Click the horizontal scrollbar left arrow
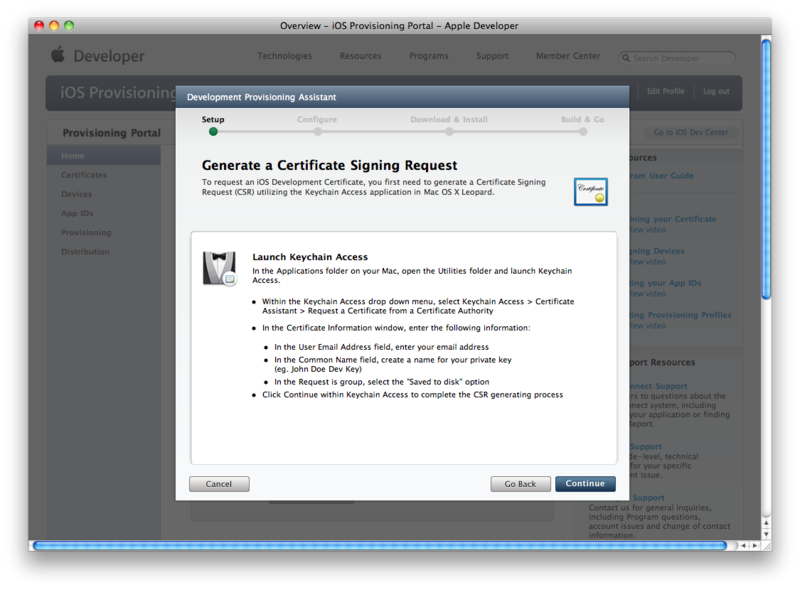 coord(743,546)
